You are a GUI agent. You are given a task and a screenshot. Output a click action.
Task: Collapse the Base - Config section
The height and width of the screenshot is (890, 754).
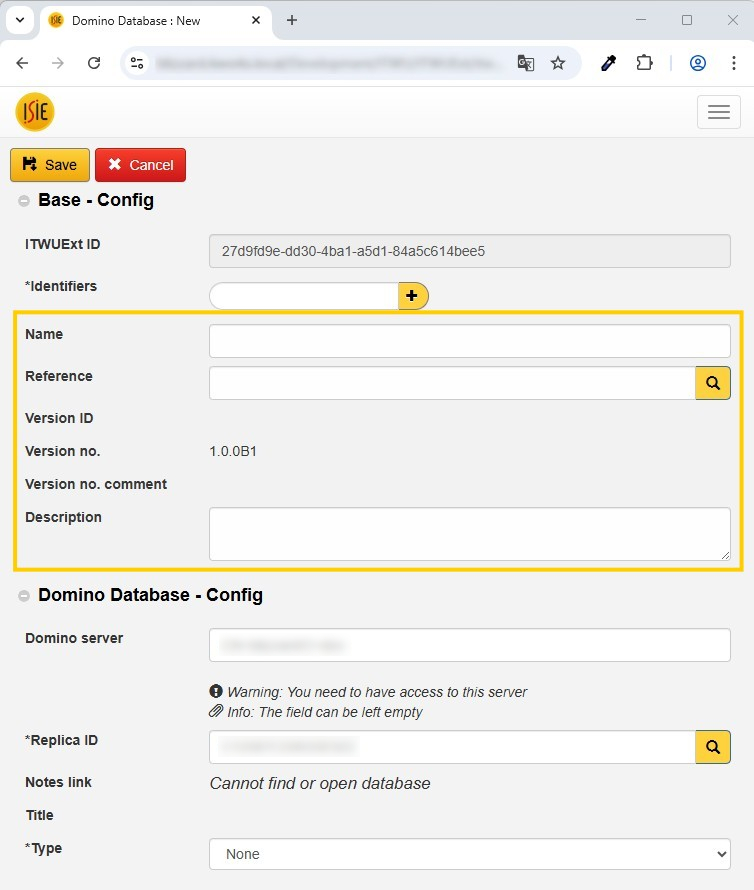pos(24,201)
